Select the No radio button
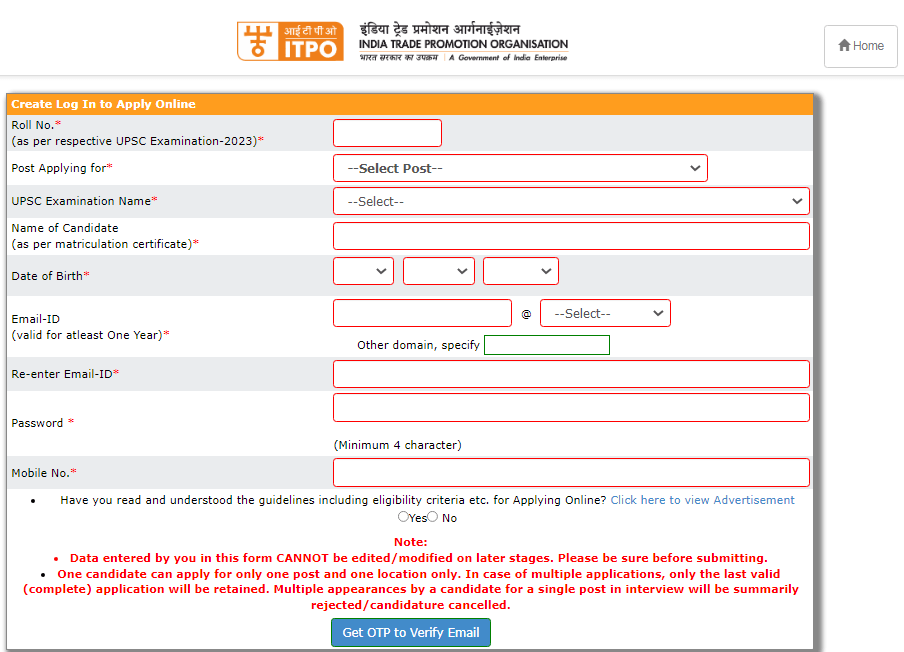This screenshot has height=652, width=904. point(431,517)
